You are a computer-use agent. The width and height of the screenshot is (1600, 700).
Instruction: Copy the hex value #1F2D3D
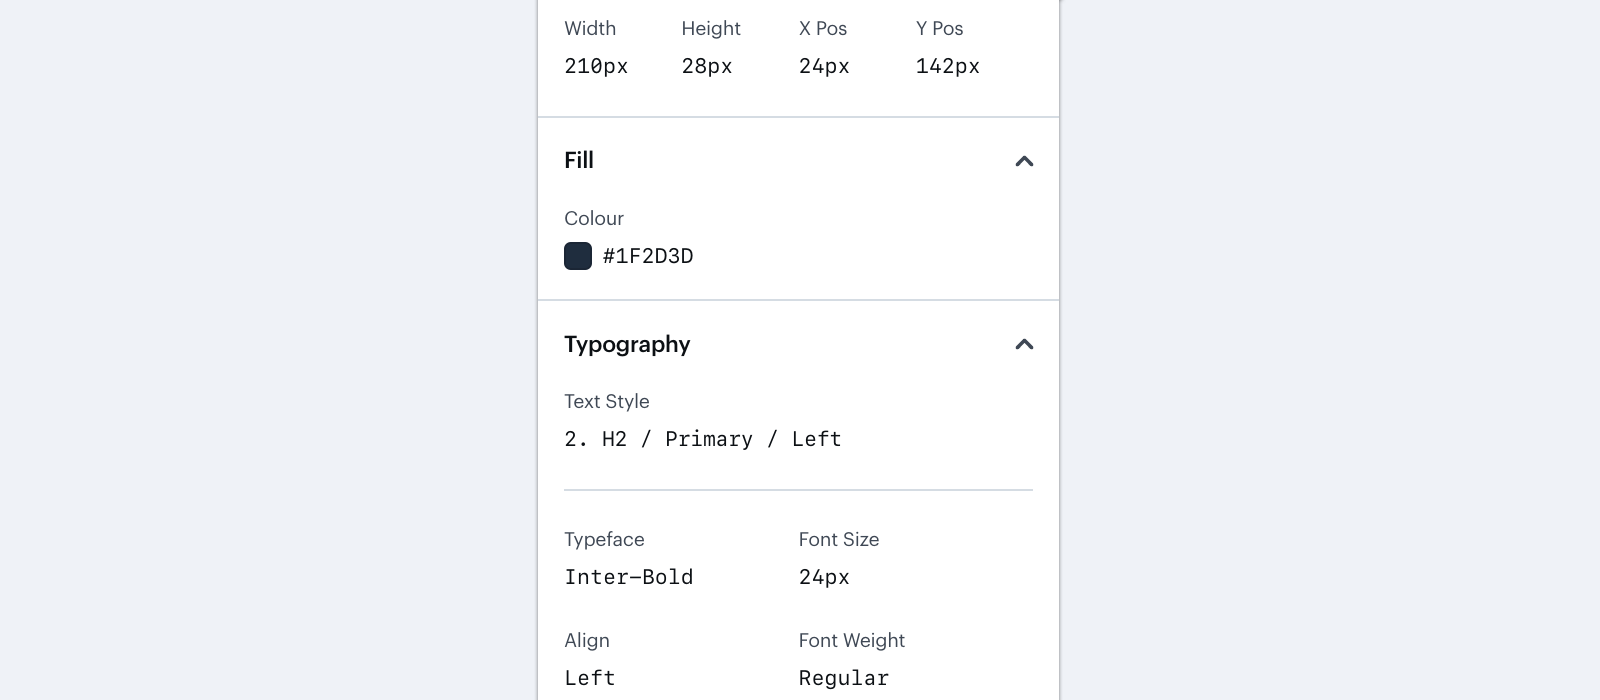(x=648, y=256)
